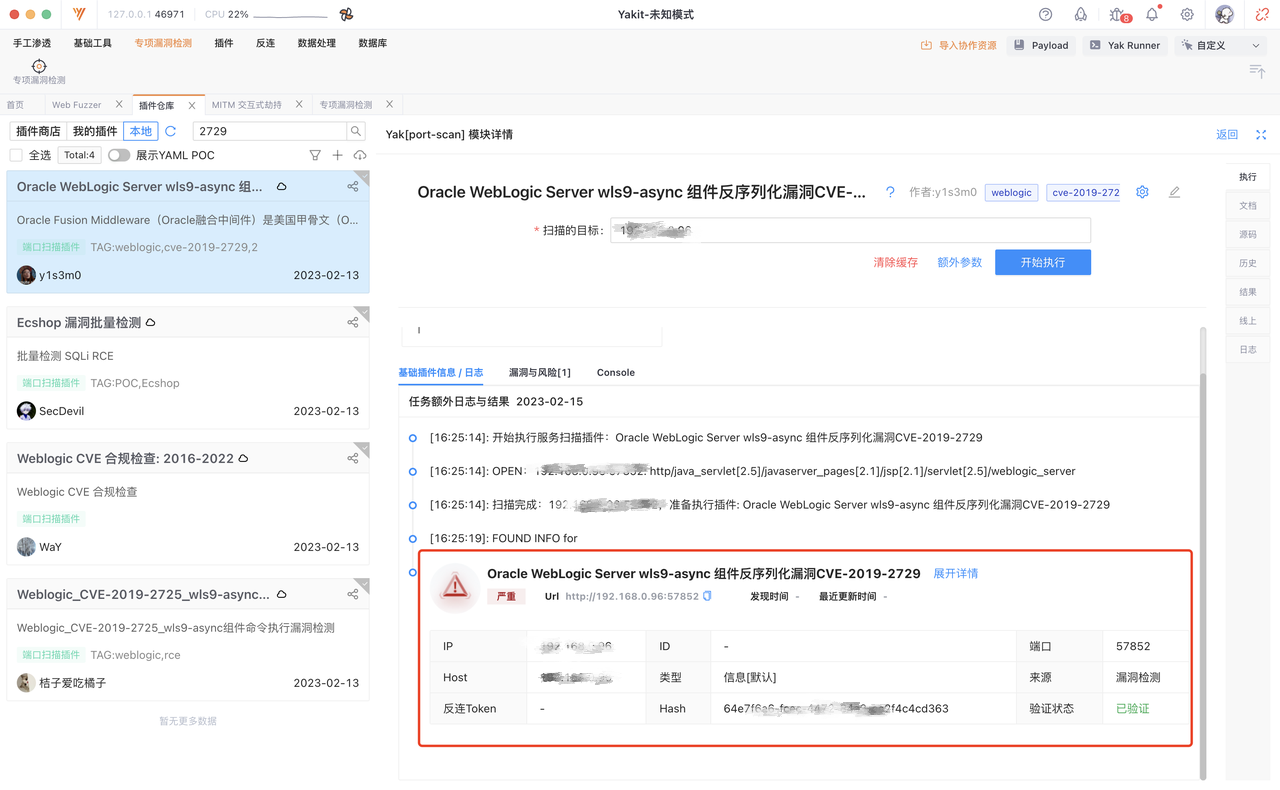
Task: Open the 数据库 menu
Action: 373,43
